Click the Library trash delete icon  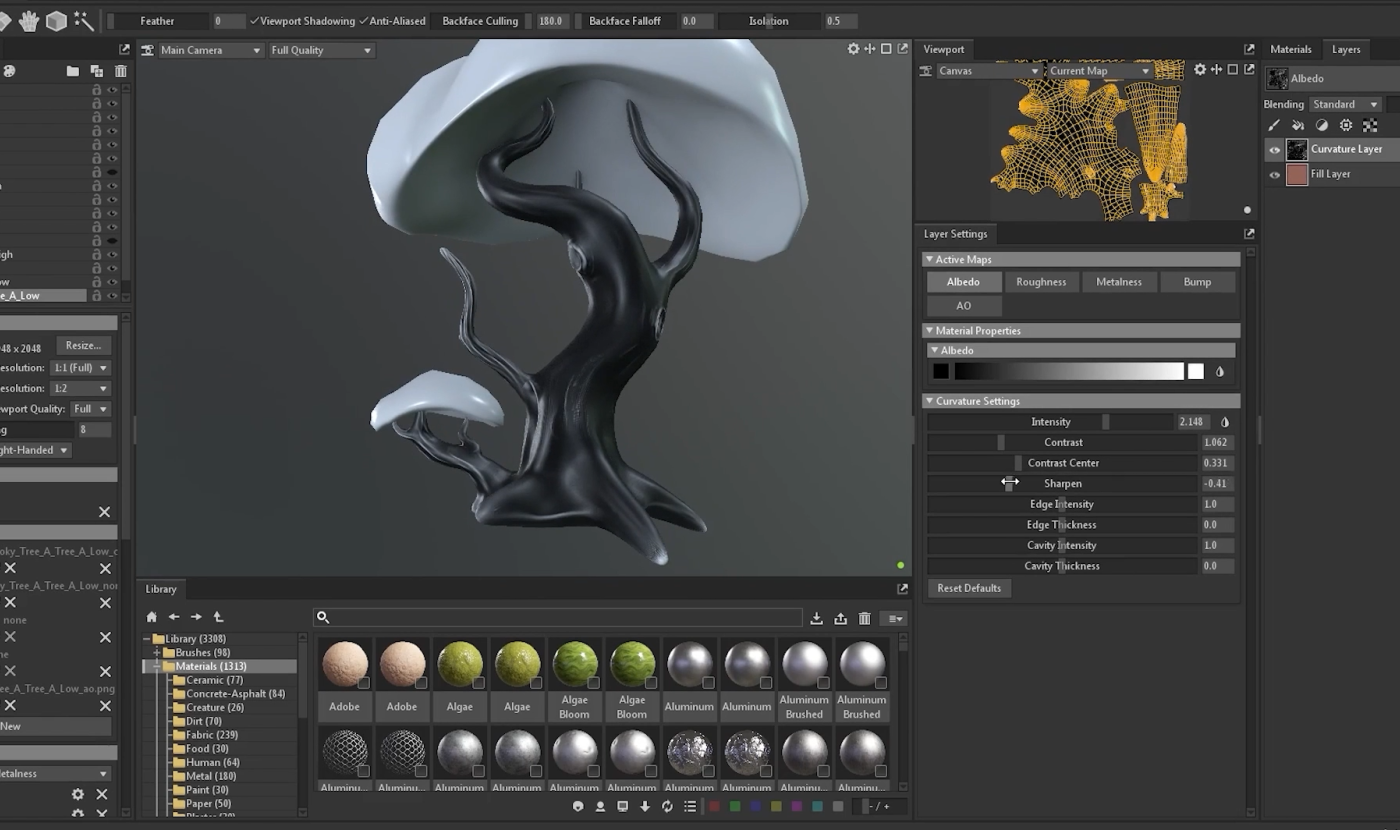click(865, 618)
